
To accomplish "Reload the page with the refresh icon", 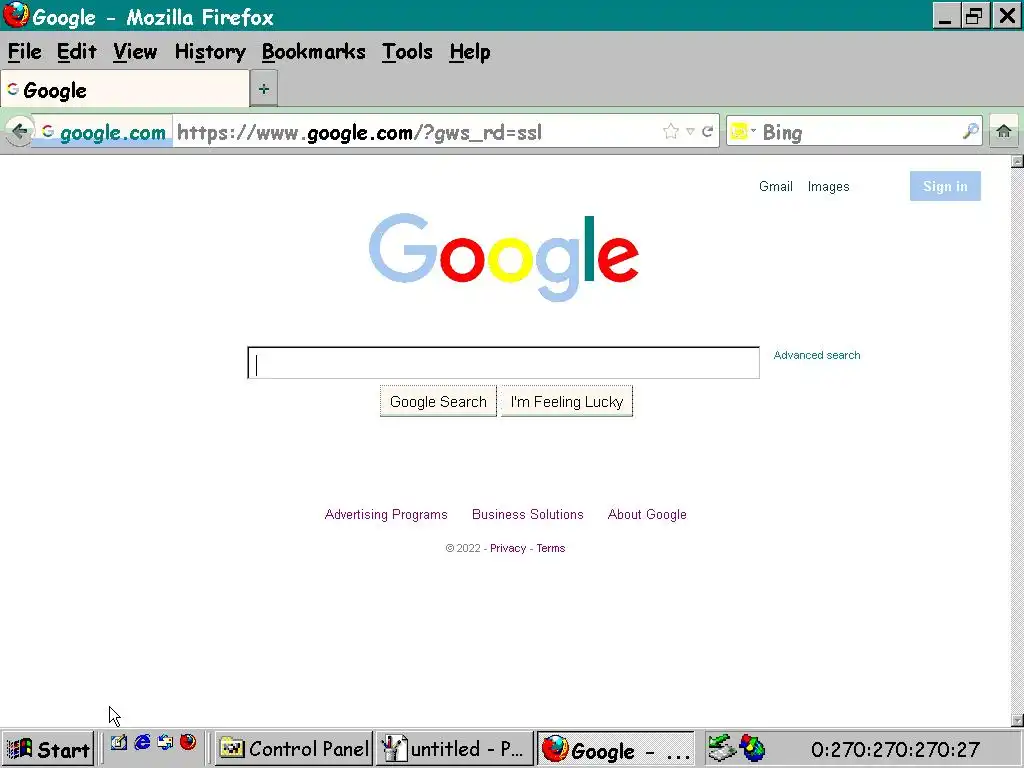I will pos(707,131).
